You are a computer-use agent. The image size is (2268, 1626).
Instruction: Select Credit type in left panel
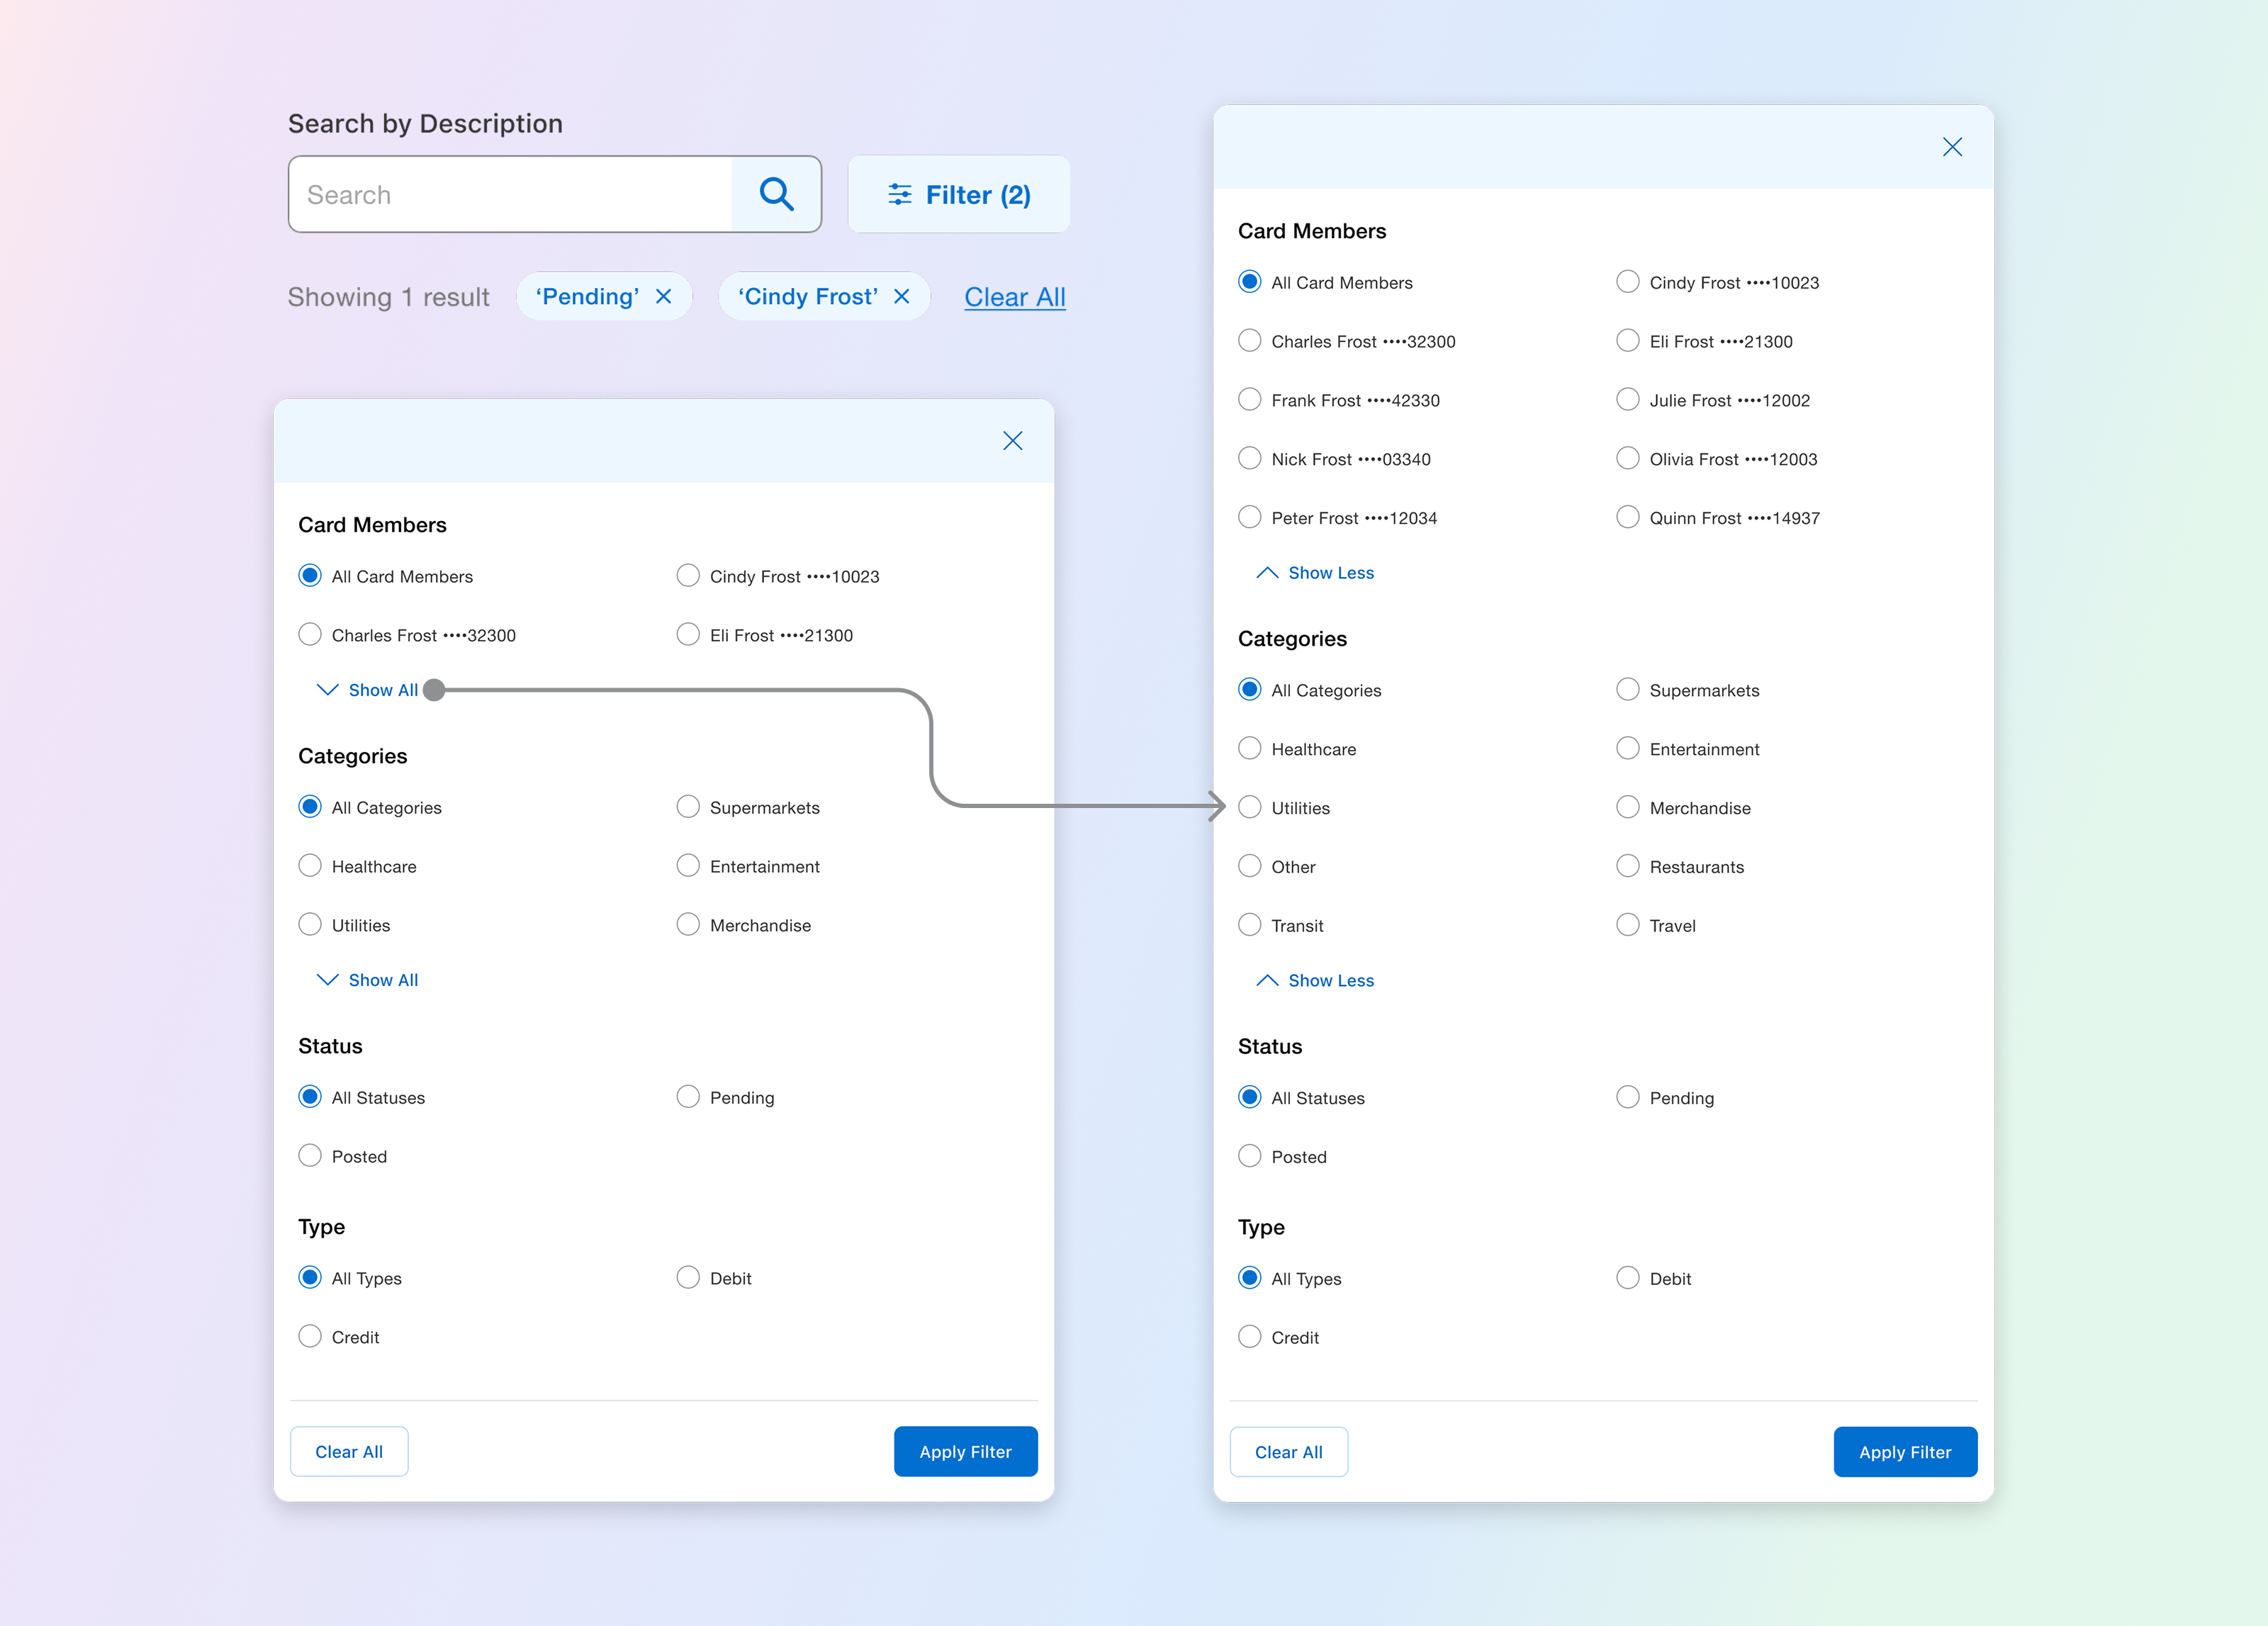(310, 1337)
